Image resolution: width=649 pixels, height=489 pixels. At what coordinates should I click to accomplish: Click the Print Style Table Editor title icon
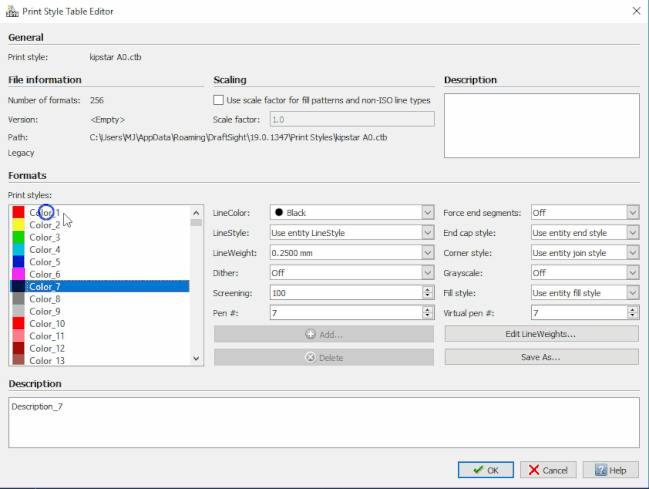tap(12, 11)
